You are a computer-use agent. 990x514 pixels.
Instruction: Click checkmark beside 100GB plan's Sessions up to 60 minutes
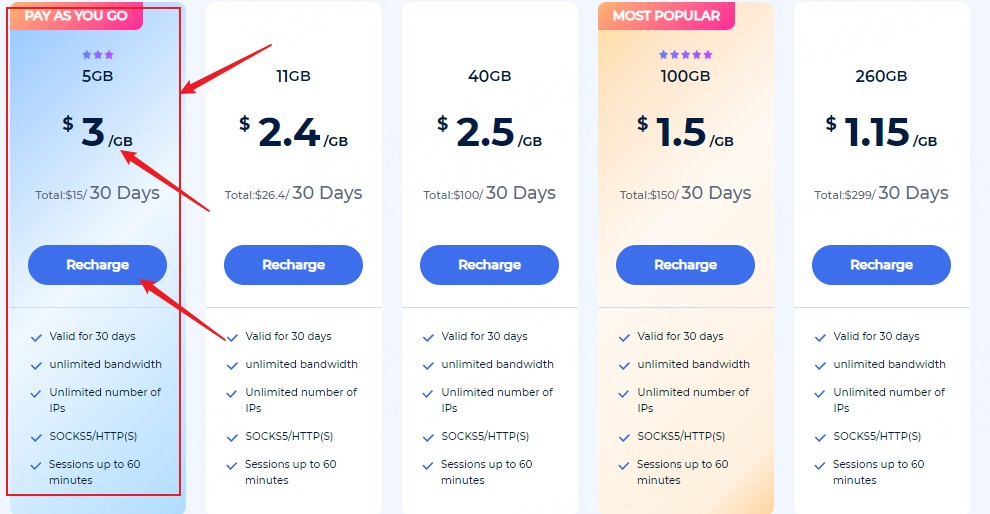[x=625, y=465]
